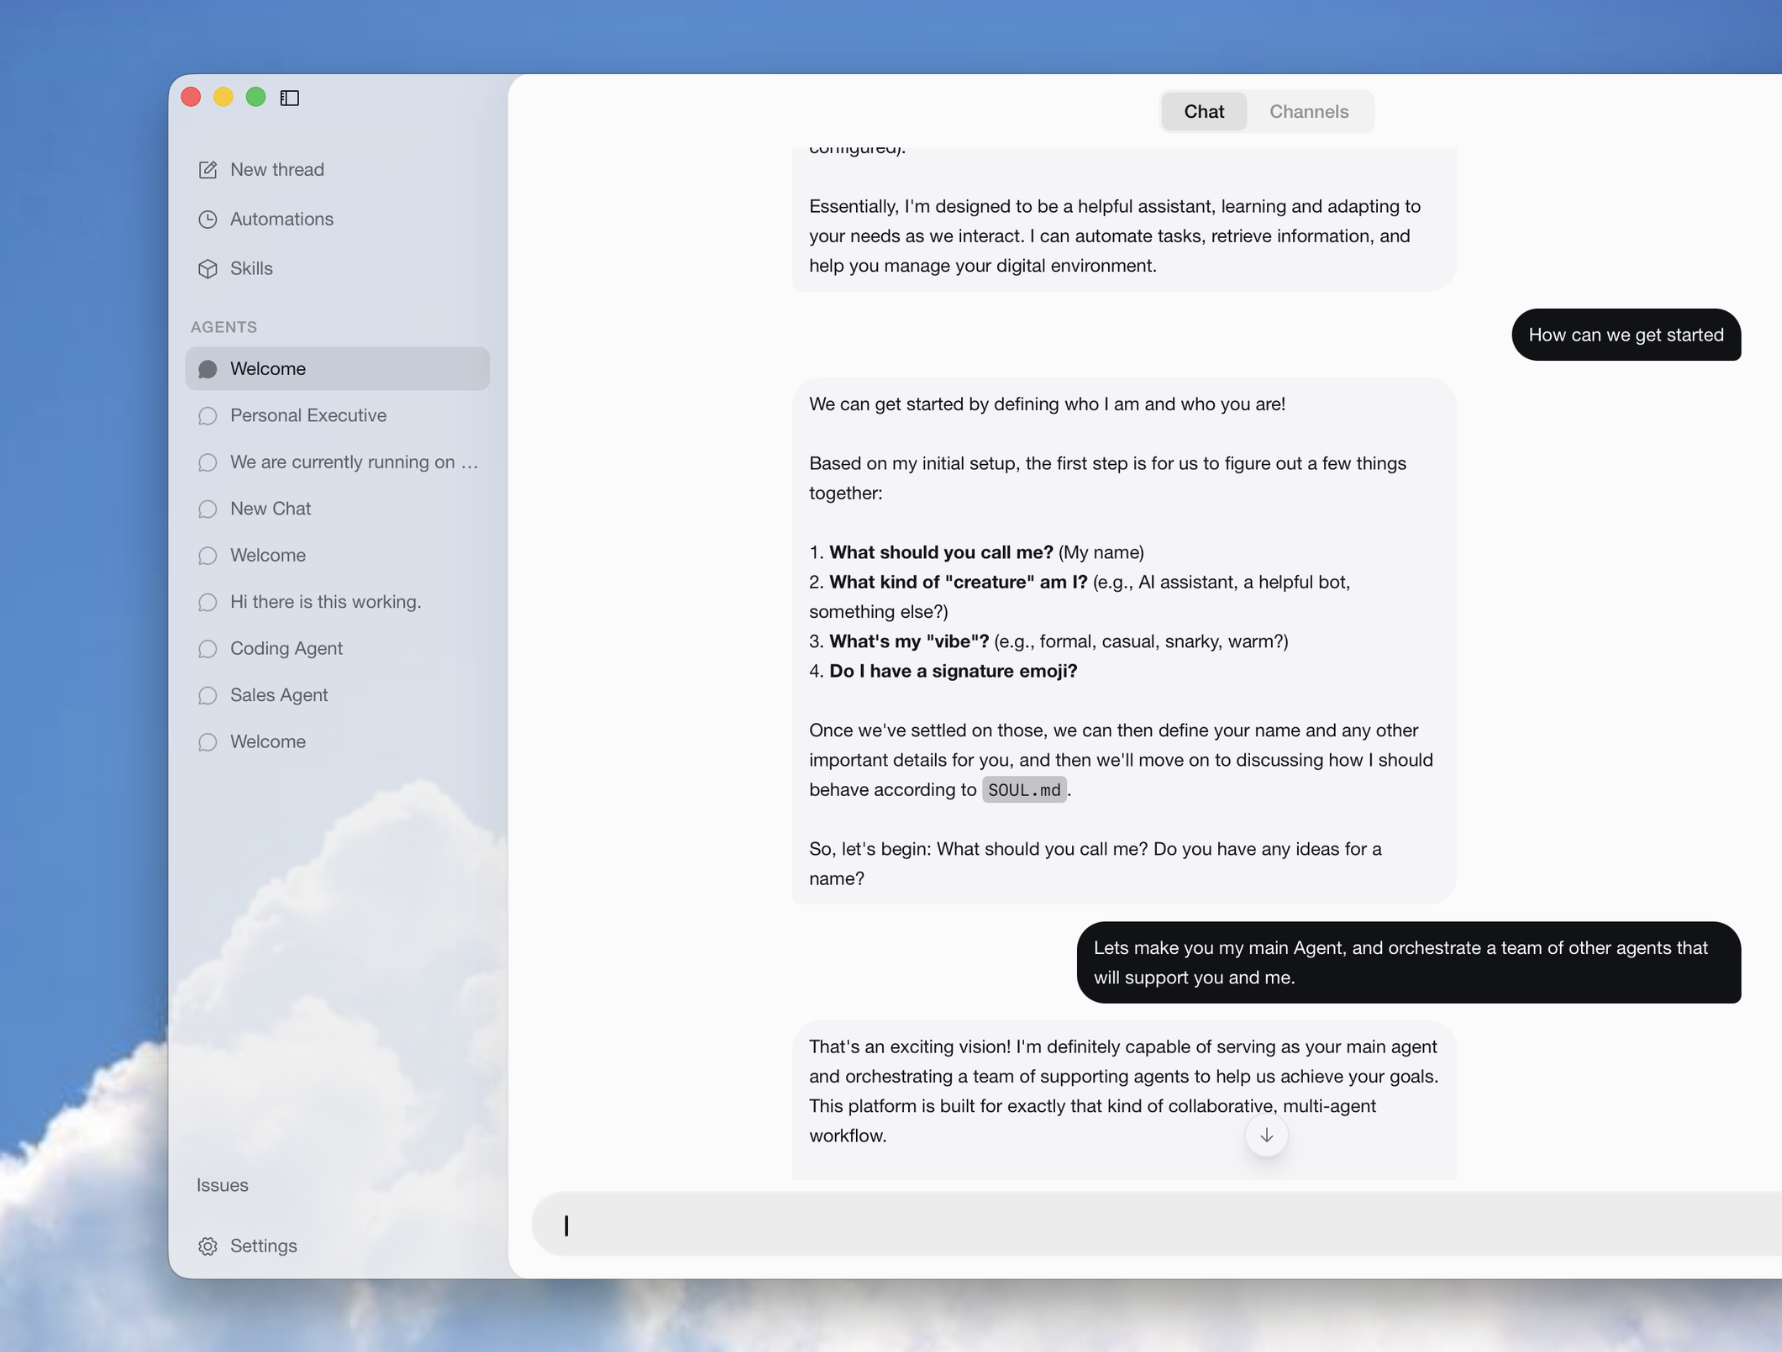Select the highlighted Welcome agent entry

pos(267,368)
